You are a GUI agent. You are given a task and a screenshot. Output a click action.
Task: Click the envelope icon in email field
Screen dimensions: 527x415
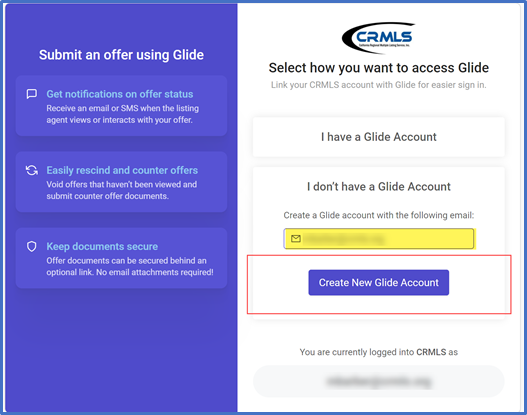pos(296,239)
